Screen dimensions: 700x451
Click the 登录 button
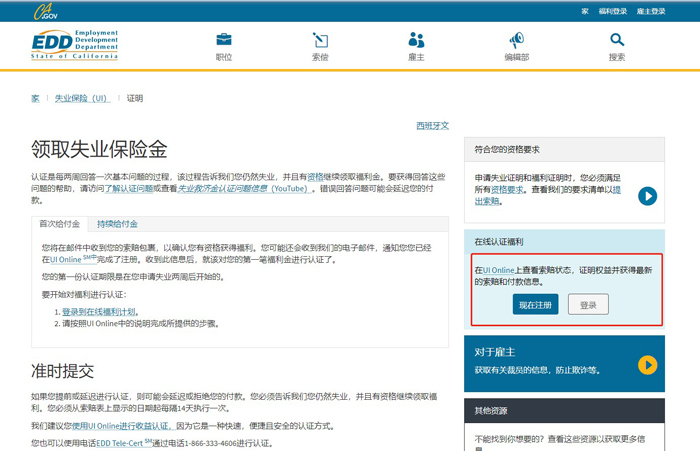pos(588,305)
